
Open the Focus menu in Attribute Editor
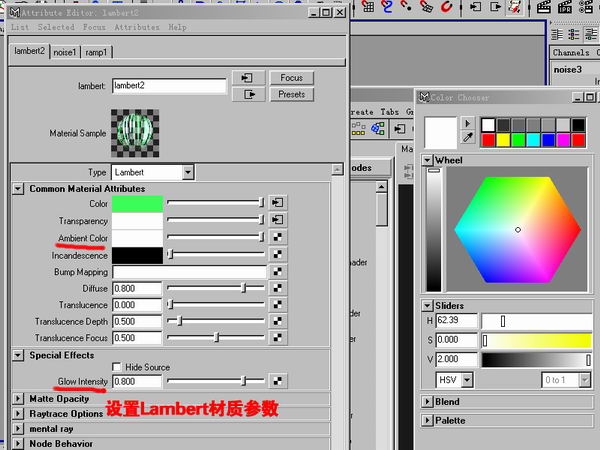click(94, 27)
